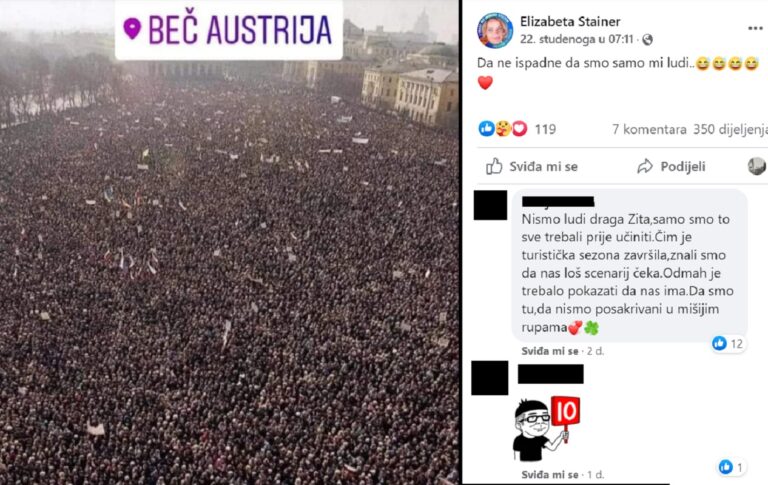Open the blue like reaction icon list
The height and width of the screenshot is (485, 768).
coord(486,129)
